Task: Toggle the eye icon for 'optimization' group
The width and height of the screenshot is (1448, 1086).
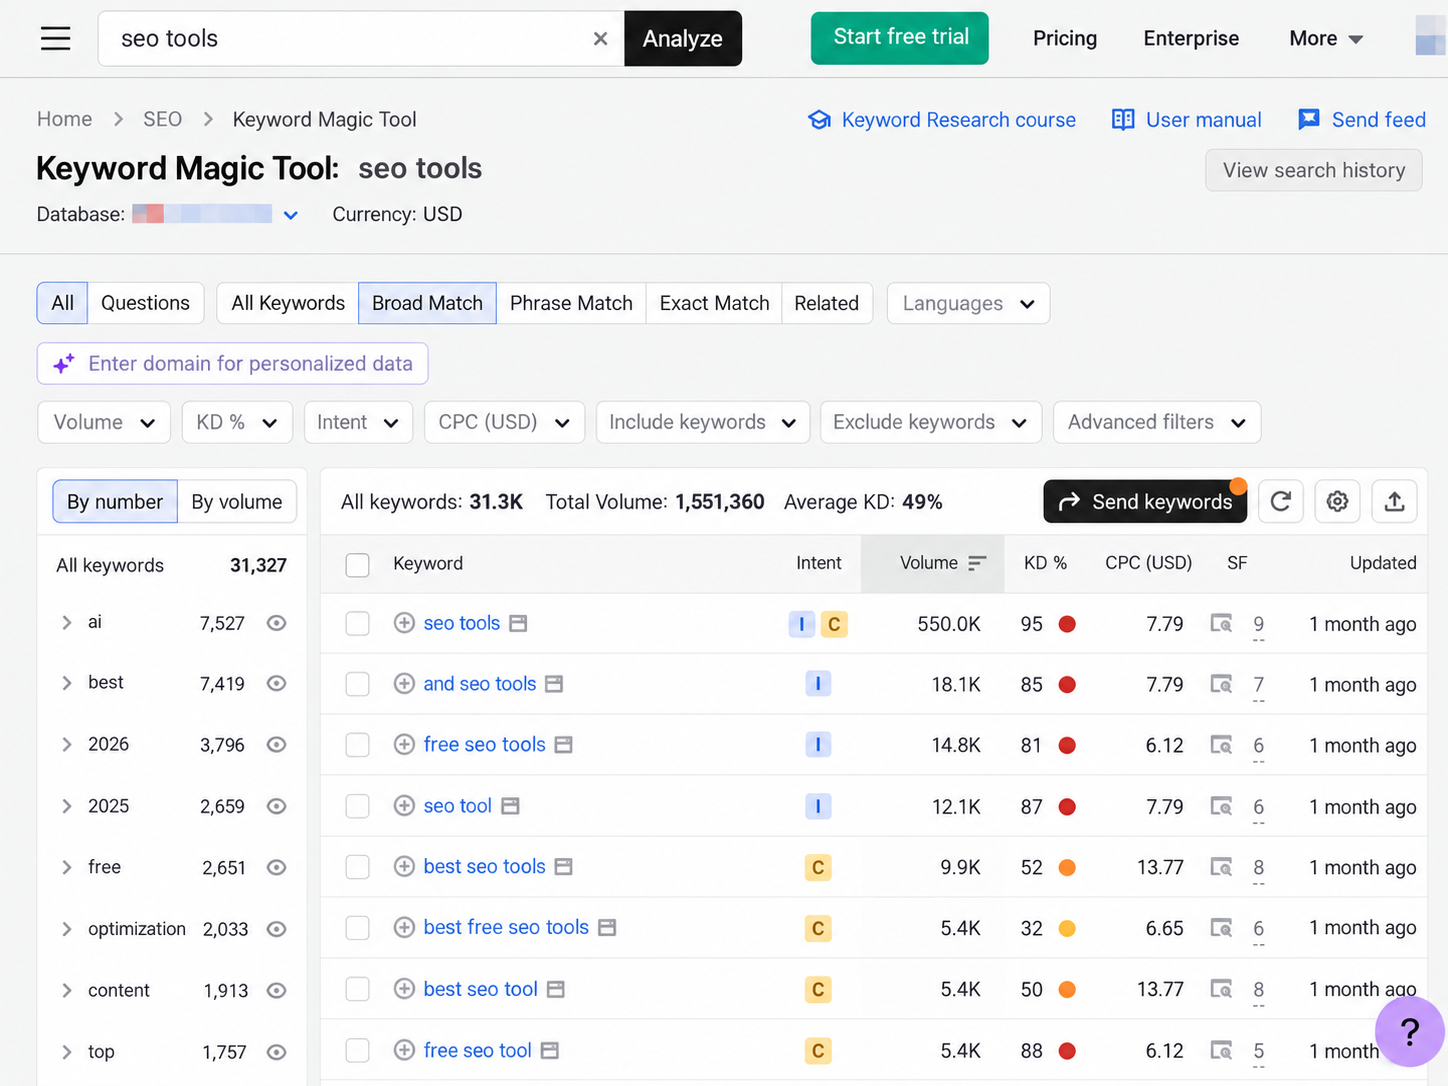Action: [x=277, y=929]
